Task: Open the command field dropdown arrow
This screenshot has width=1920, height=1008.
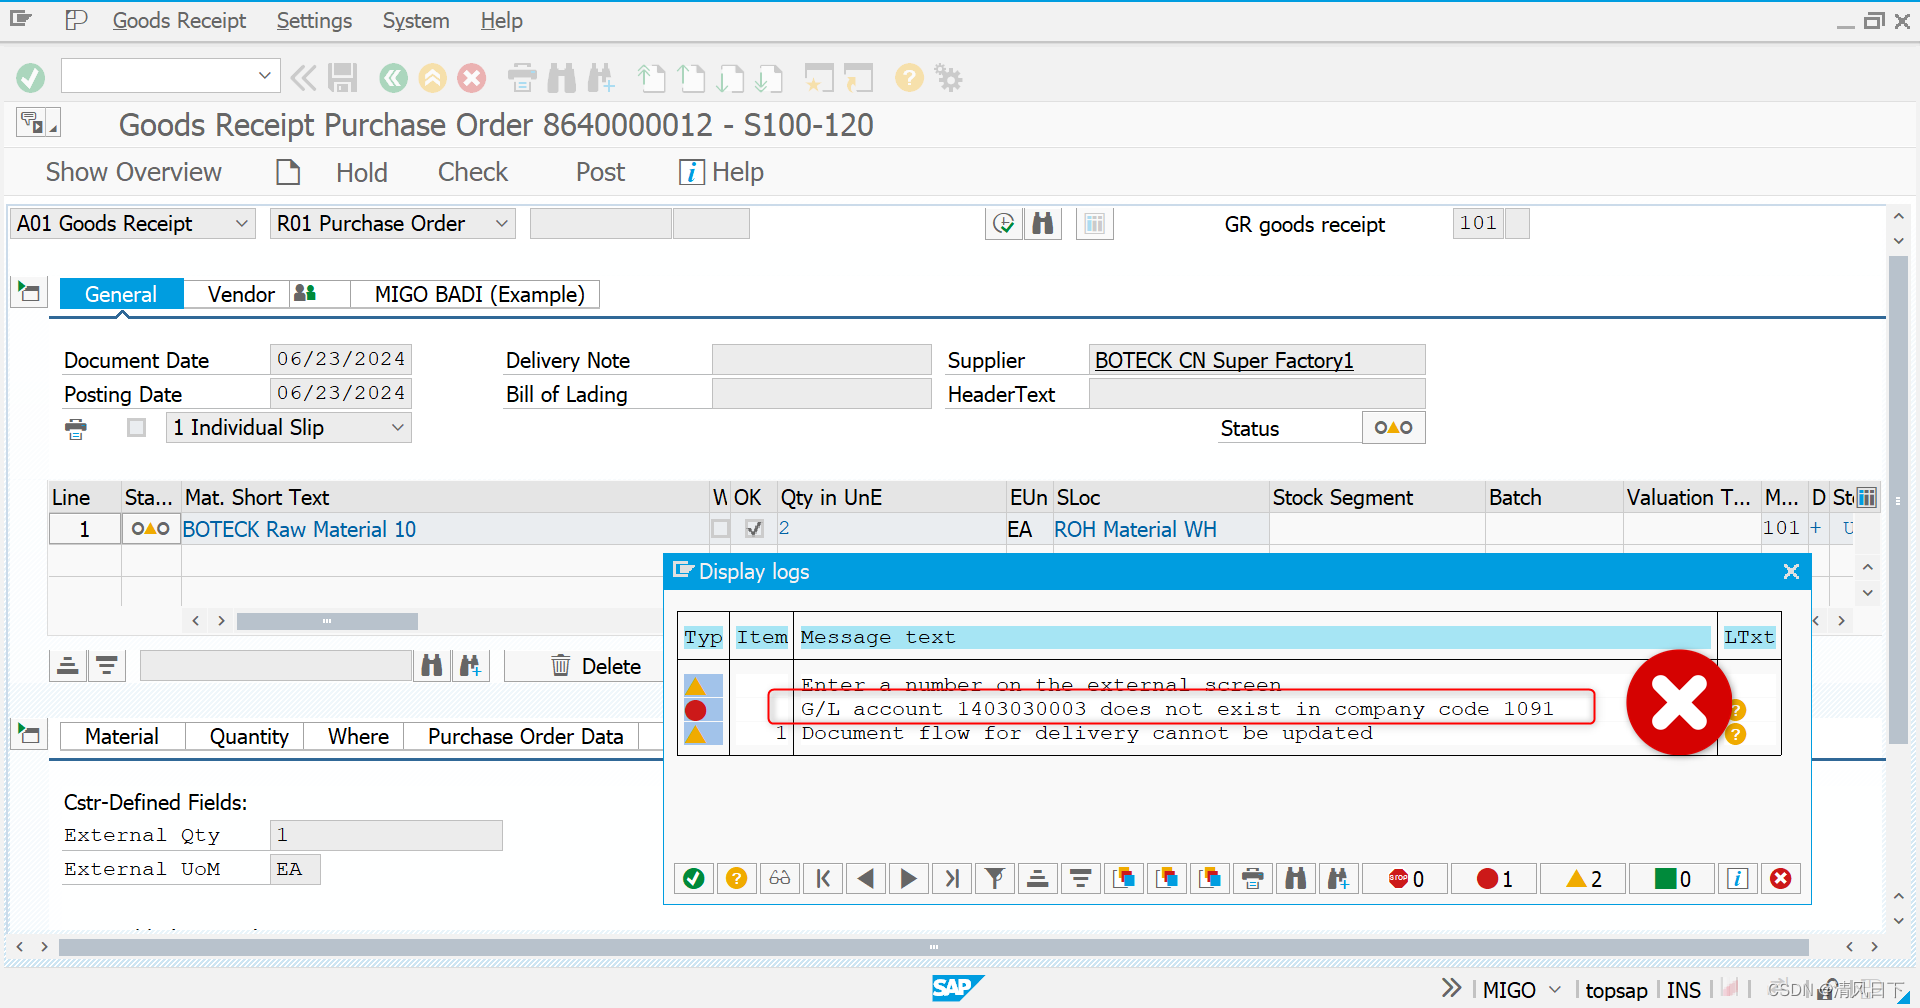Action: (264, 75)
